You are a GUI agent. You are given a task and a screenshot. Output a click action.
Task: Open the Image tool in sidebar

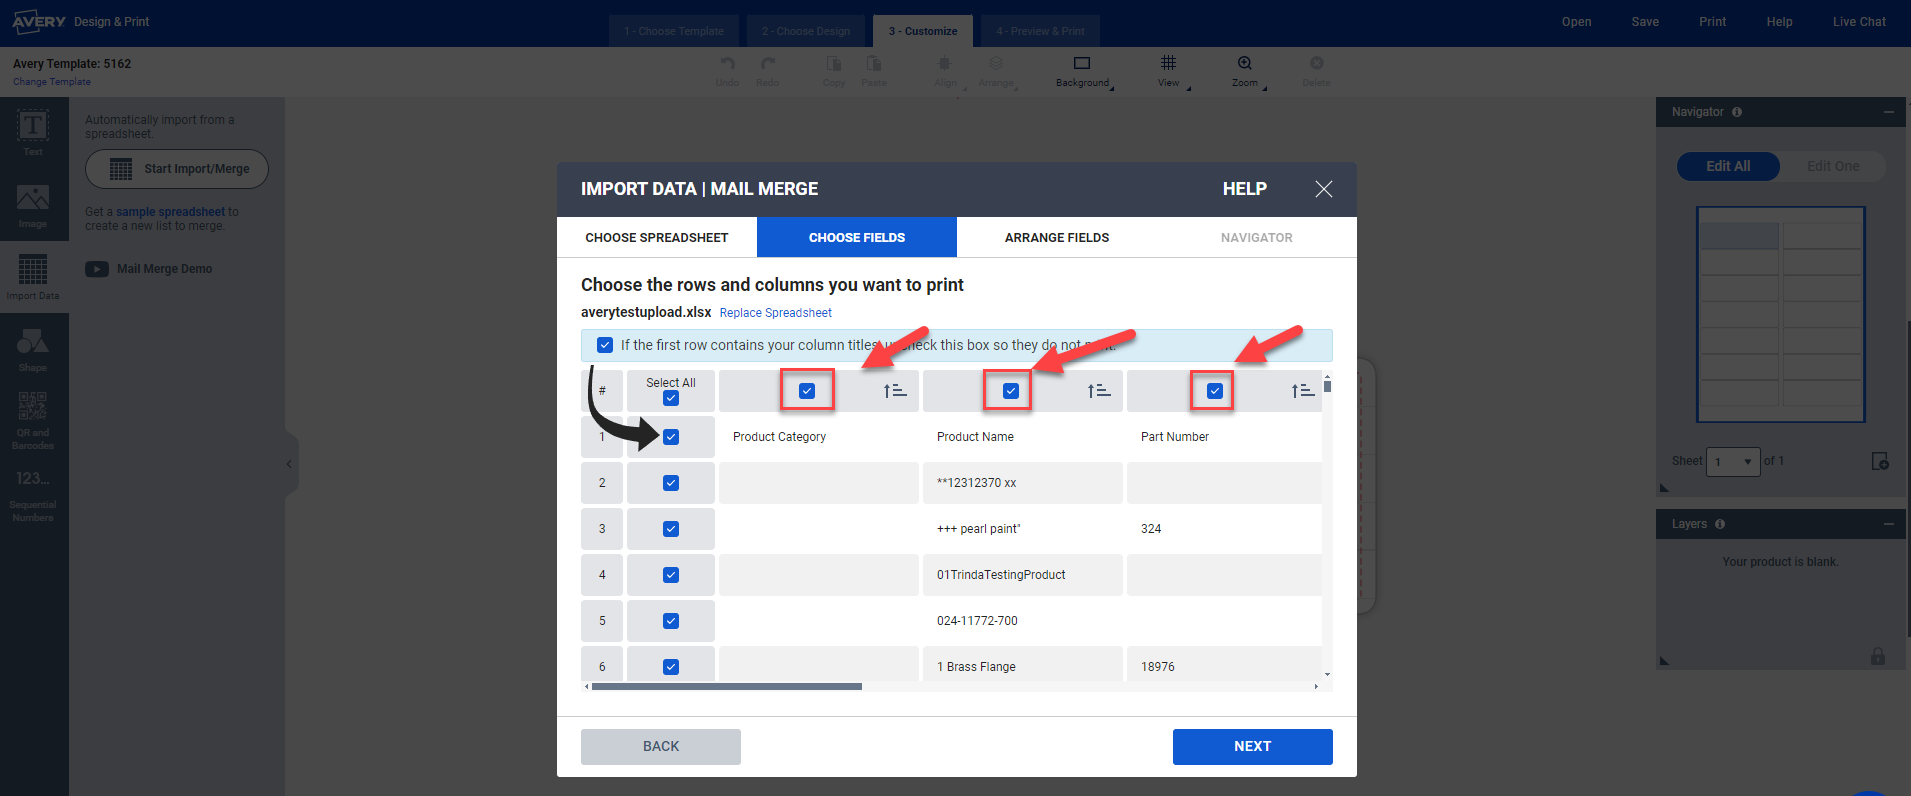(33, 206)
